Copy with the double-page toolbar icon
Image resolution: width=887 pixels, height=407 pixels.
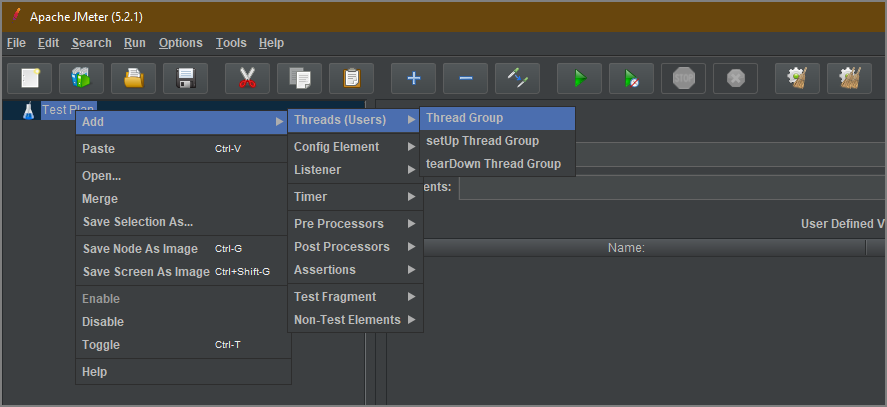click(x=299, y=78)
